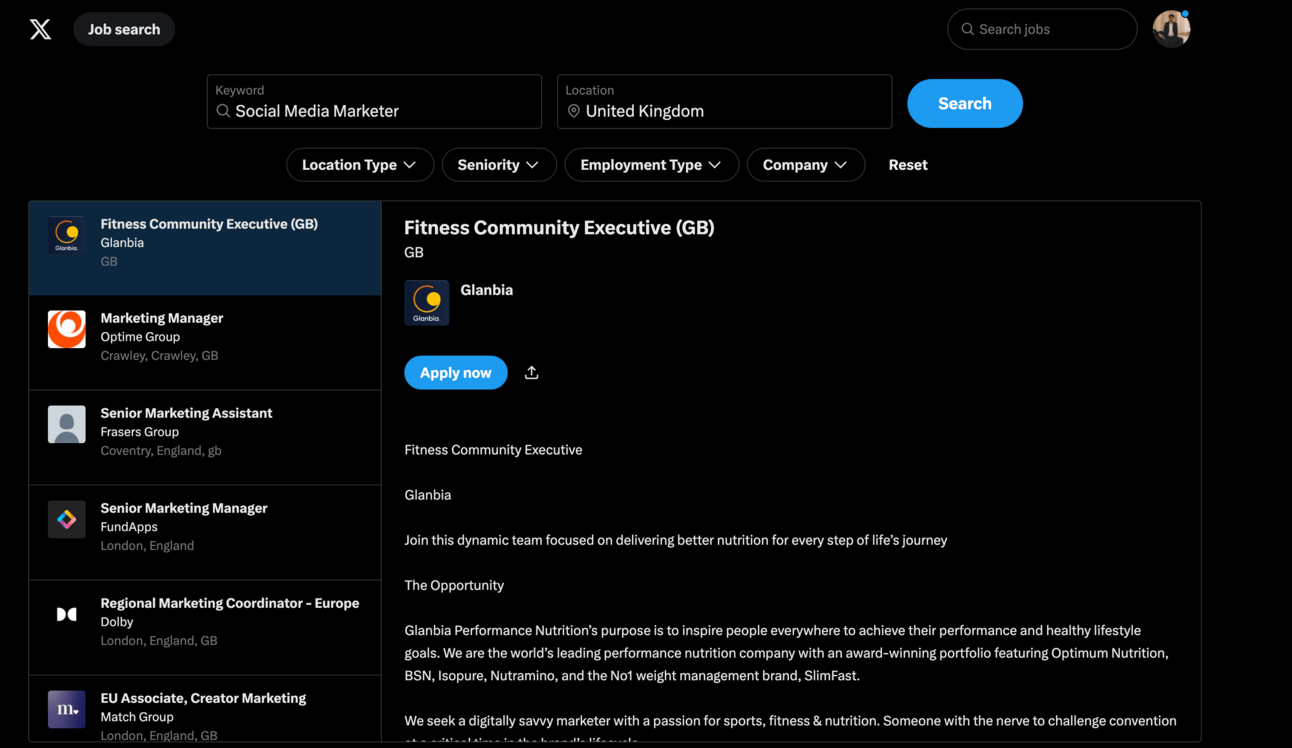Expand the Location Type filter
The width and height of the screenshot is (1292, 748).
click(x=360, y=165)
